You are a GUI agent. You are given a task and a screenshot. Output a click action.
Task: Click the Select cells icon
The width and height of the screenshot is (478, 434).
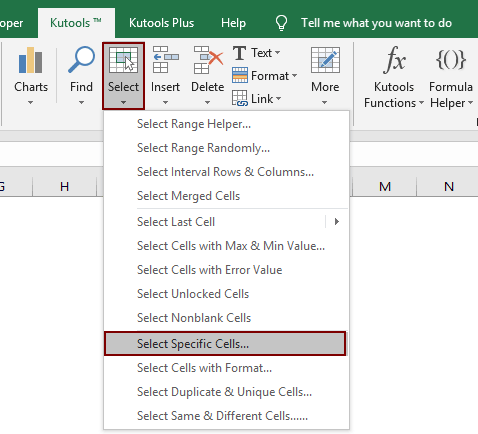pos(123,60)
